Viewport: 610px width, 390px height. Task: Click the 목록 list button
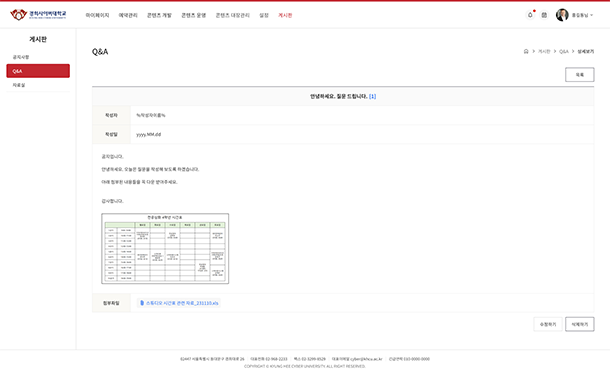tap(579, 75)
